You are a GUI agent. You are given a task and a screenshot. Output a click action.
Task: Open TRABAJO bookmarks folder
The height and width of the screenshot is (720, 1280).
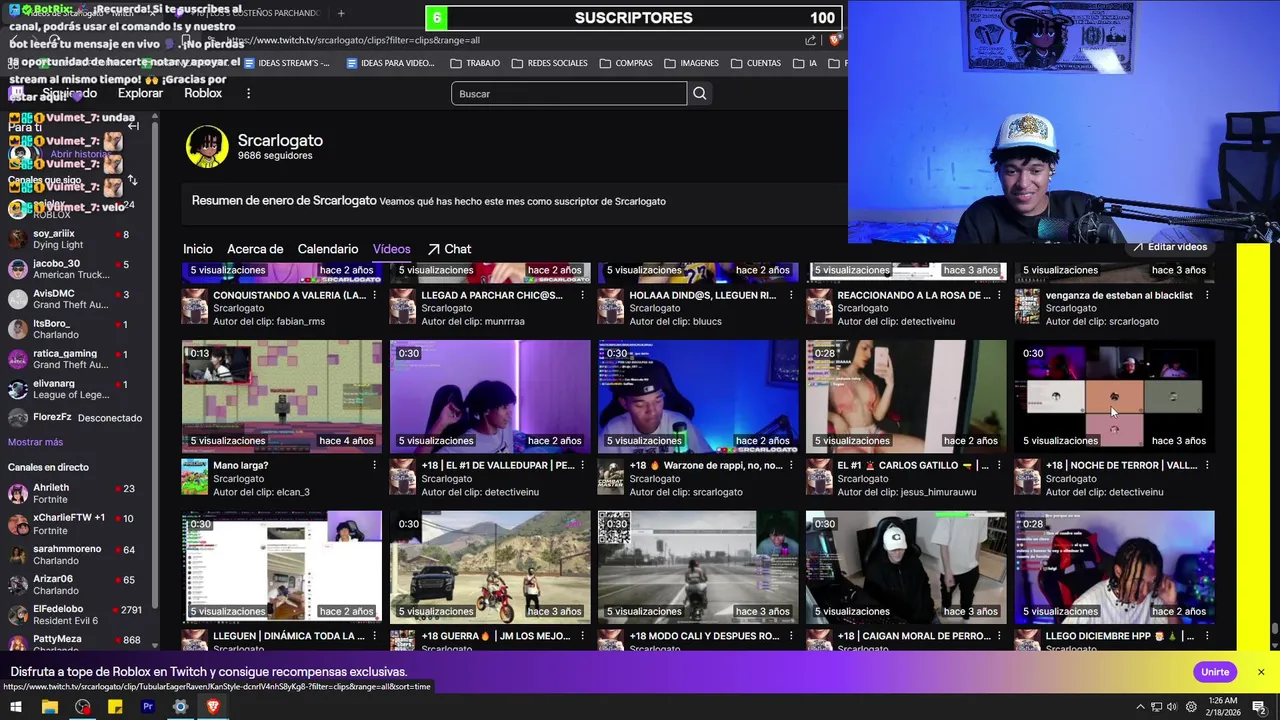tap(475, 63)
